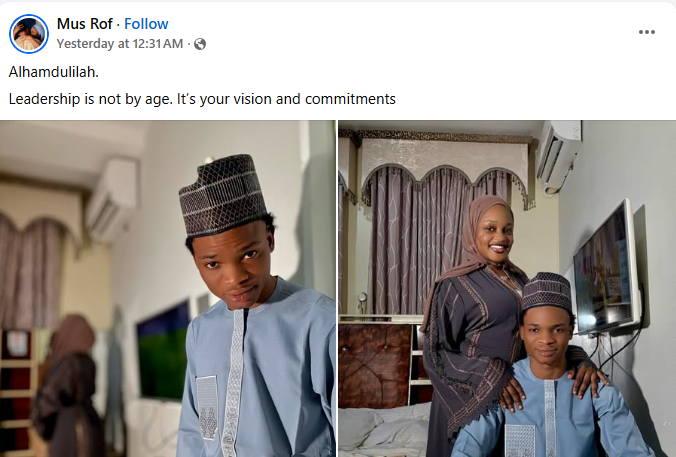The width and height of the screenshot is (676, 457).
Task: Click the Yesterday at 12:31 AM timestamp
Action: 120,44
